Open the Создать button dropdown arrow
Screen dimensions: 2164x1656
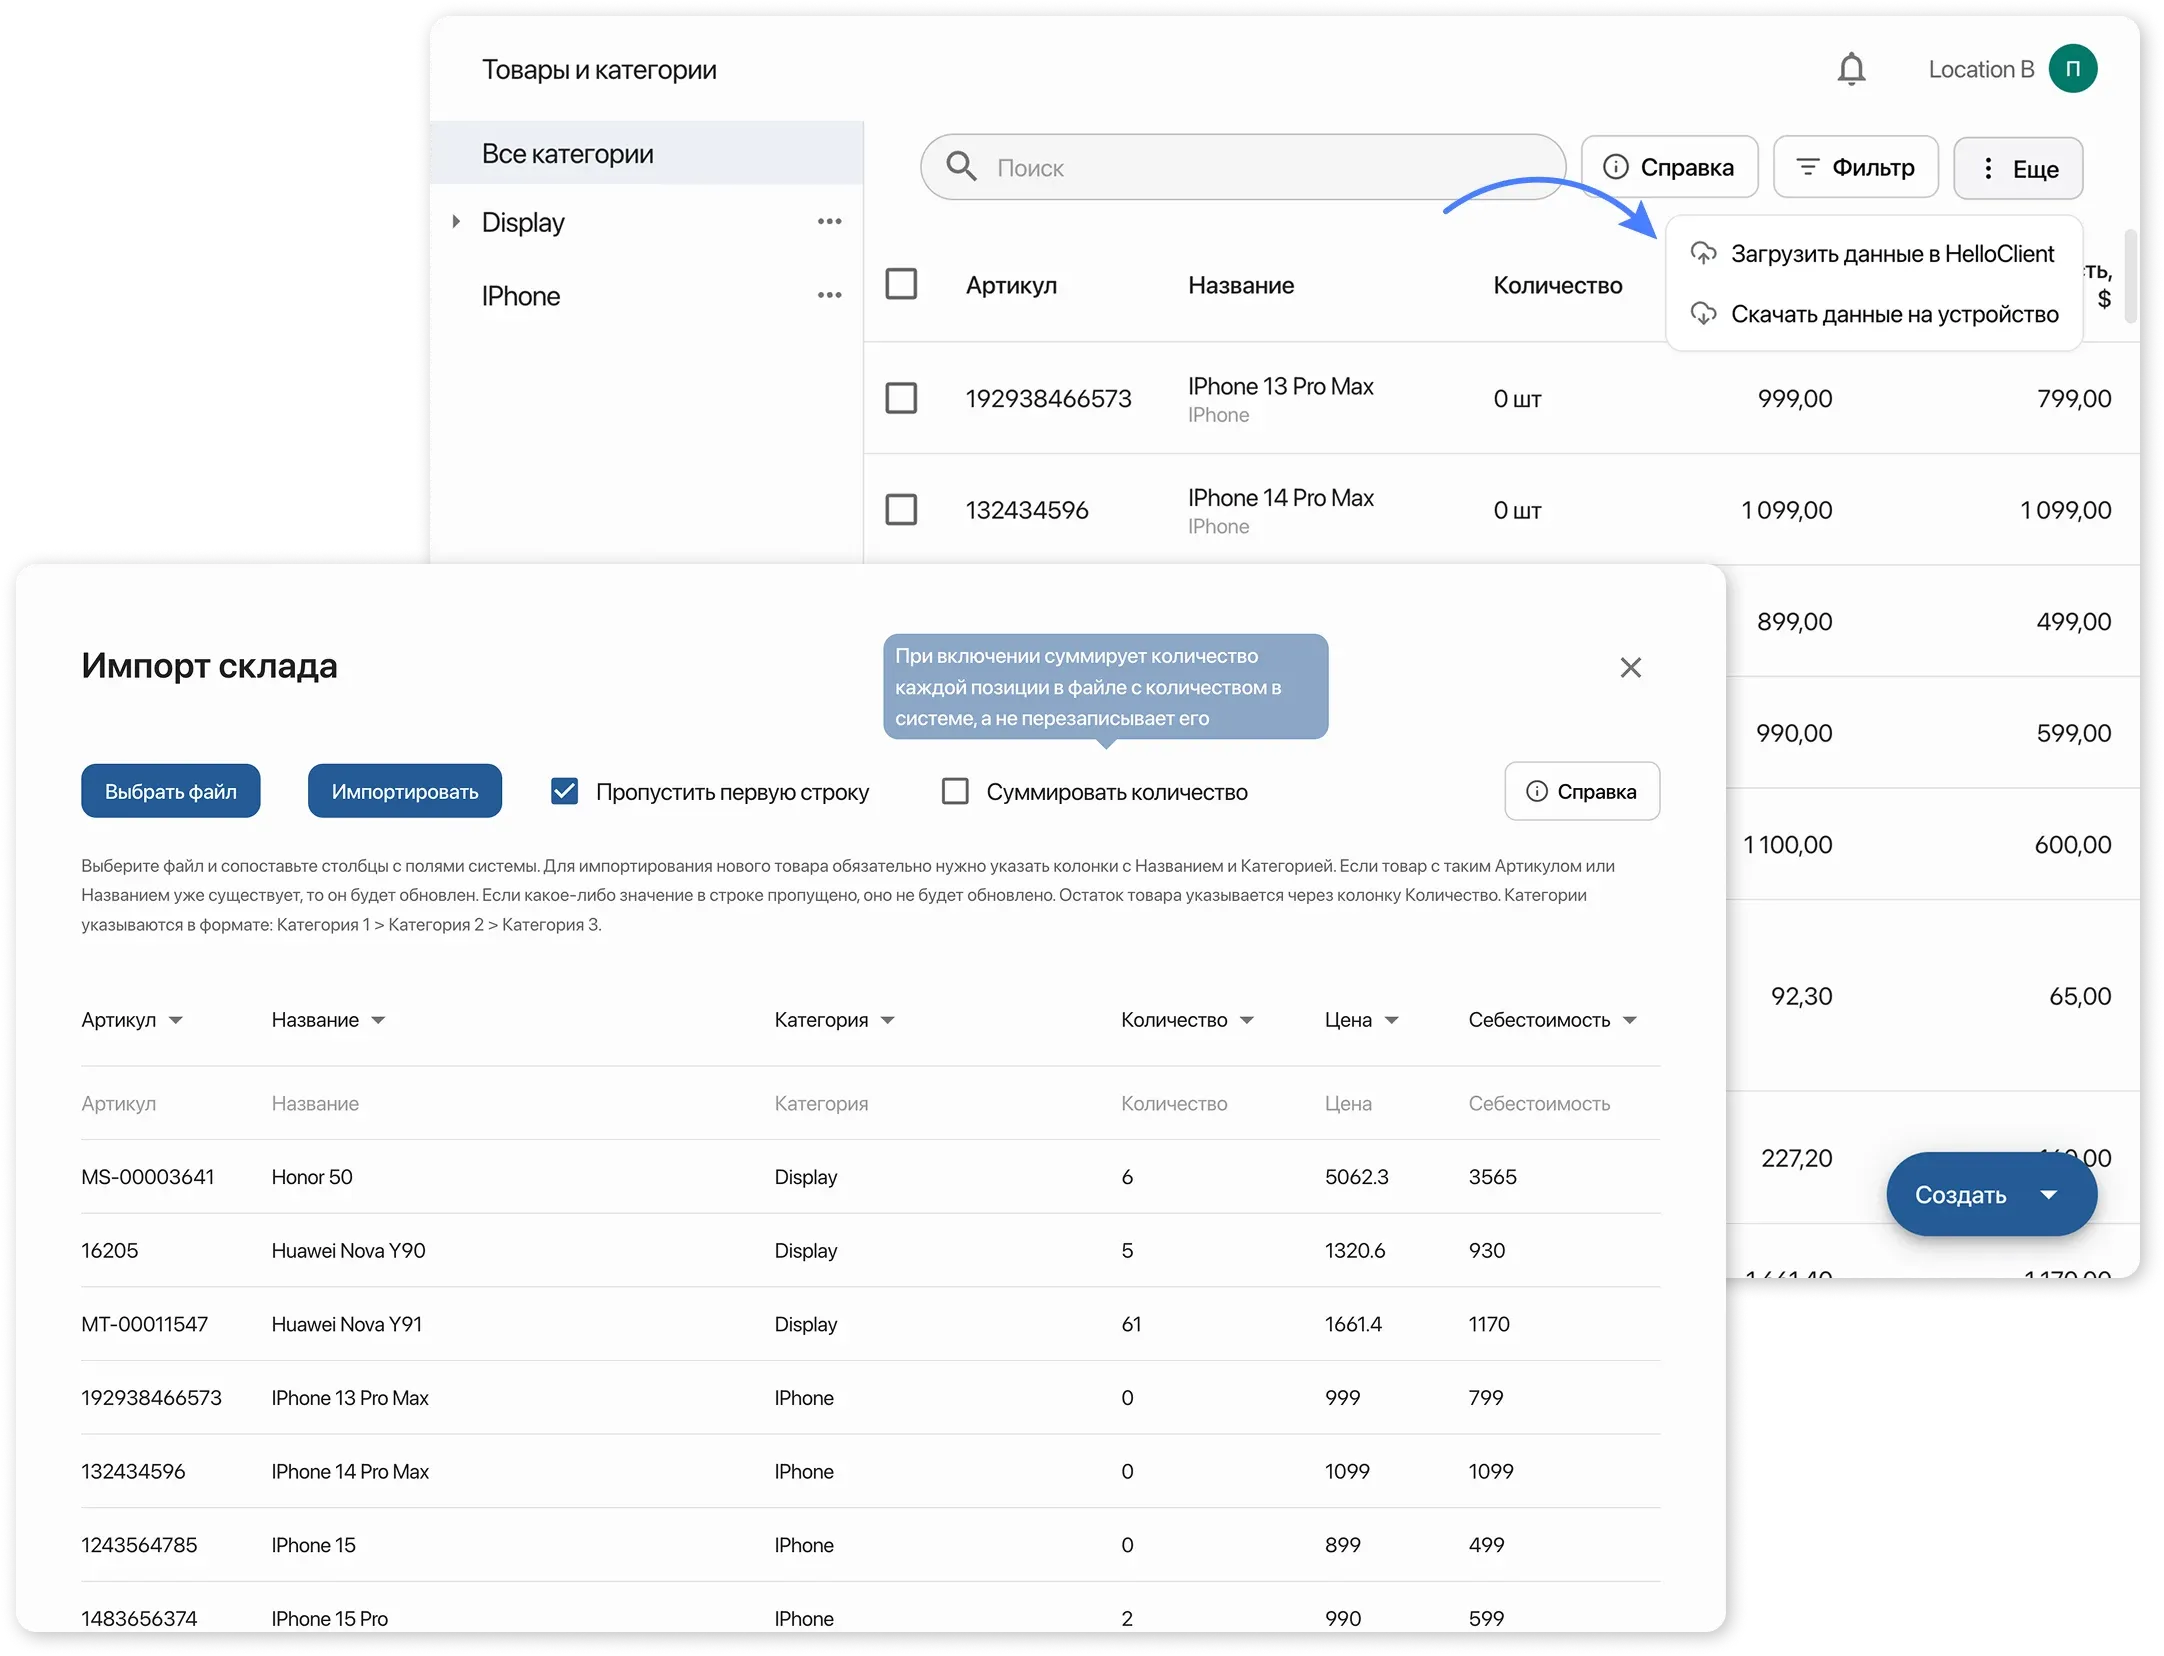click(x=2048, y=1195)
